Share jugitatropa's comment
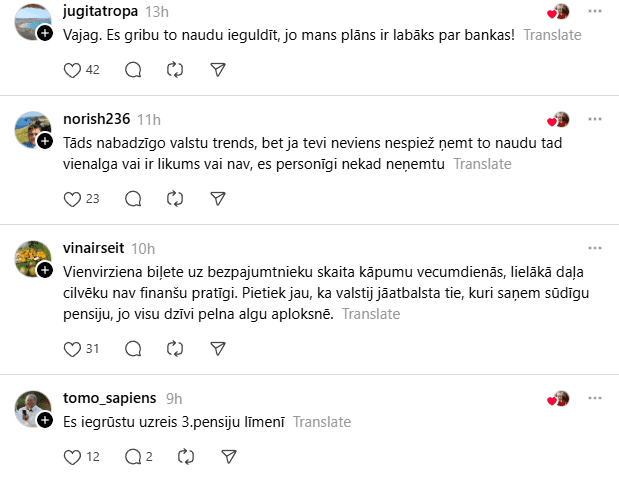This screenshot has height=477, width=619. pyautogui.click(x=218, y=70)
